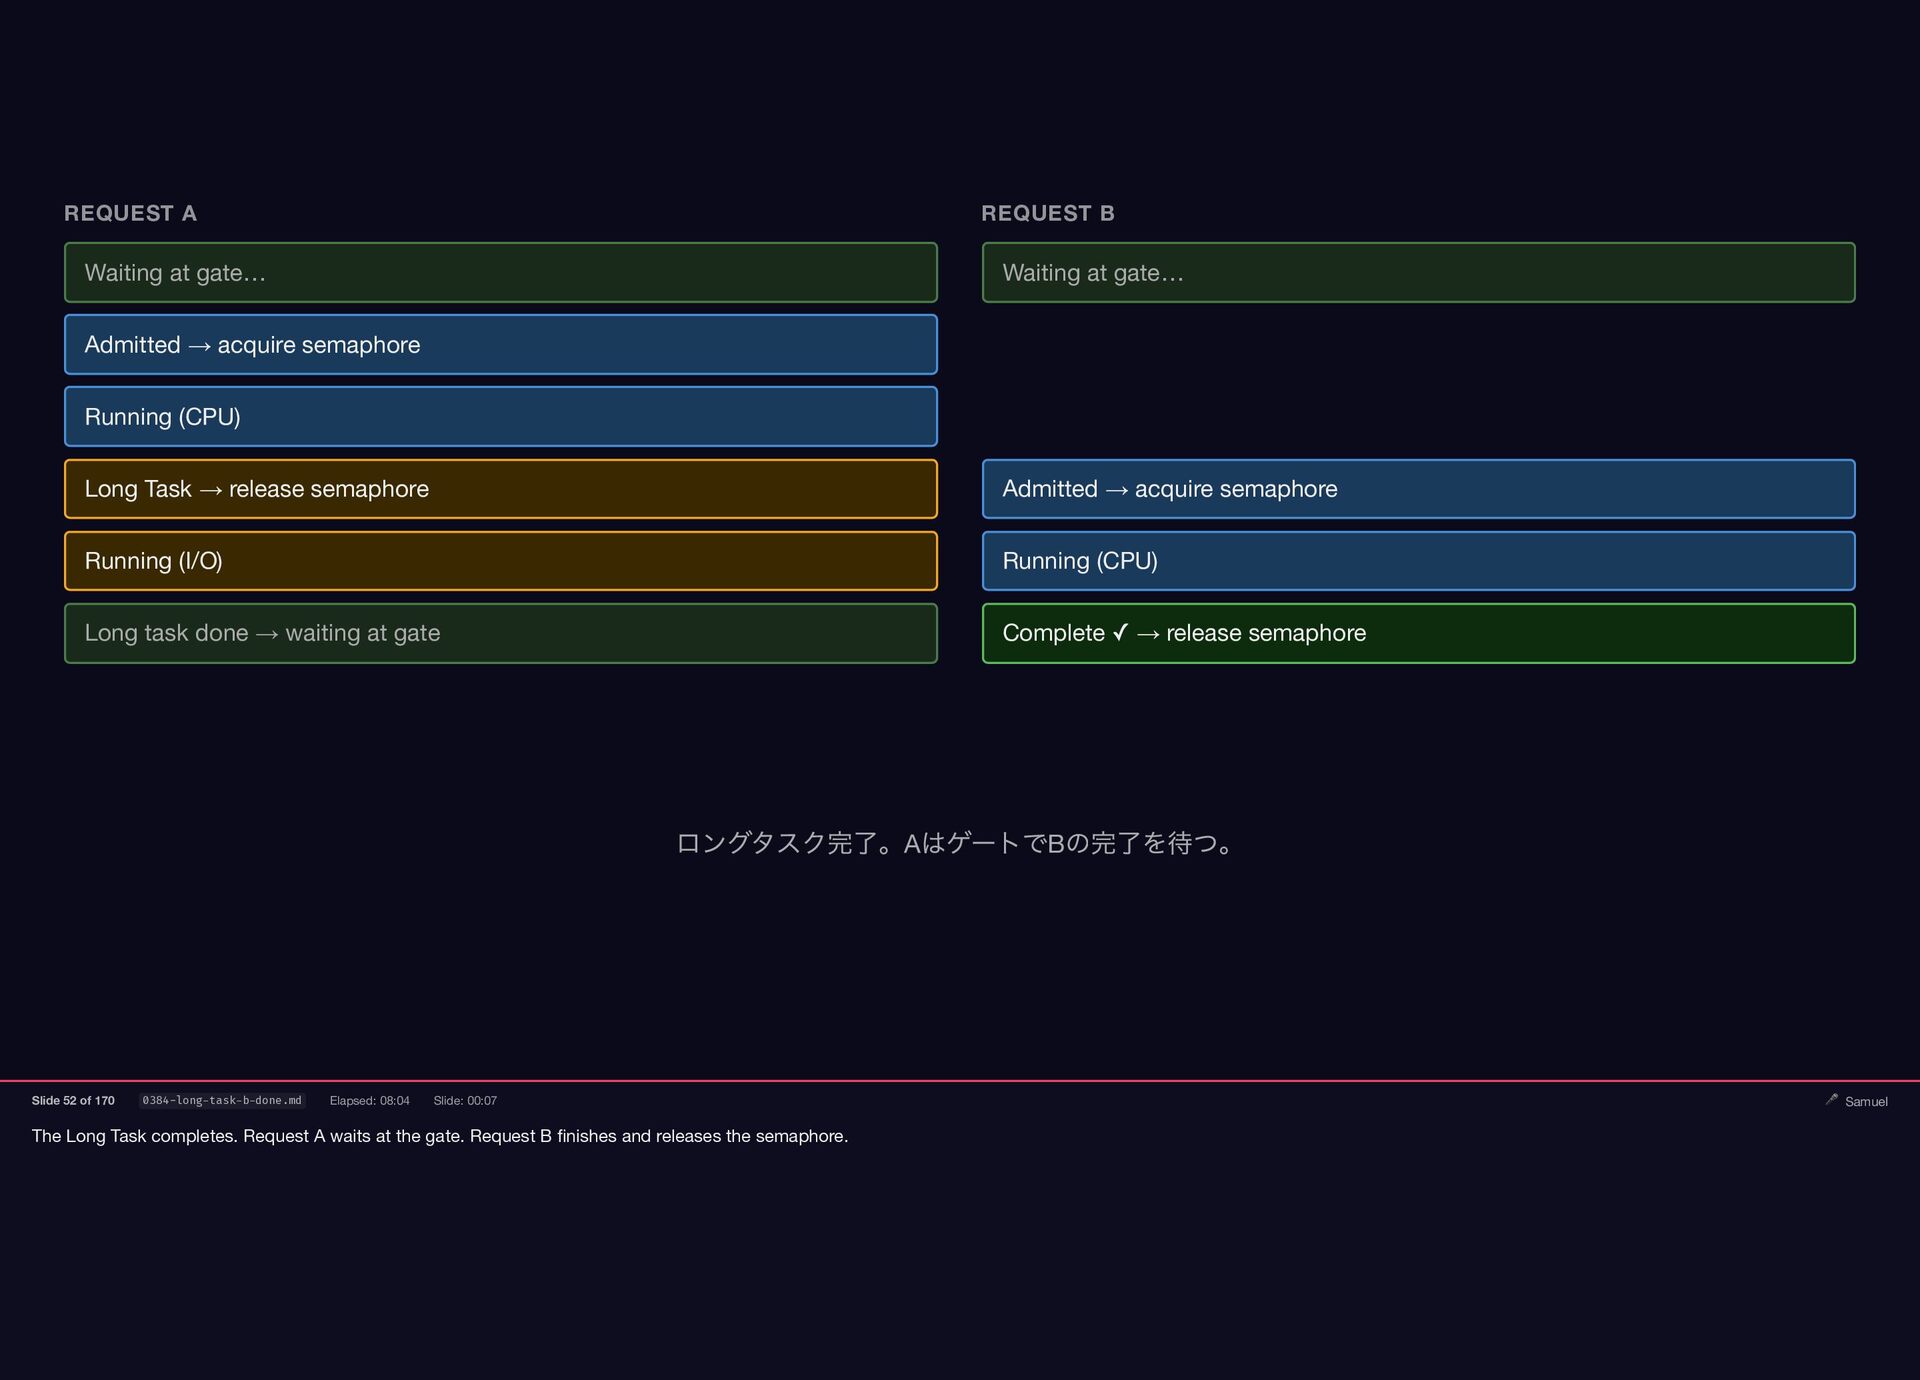Viewport: 1920px width, 1380px height.
Task: Click the Japanese caption text
Action: pos(957,843)
